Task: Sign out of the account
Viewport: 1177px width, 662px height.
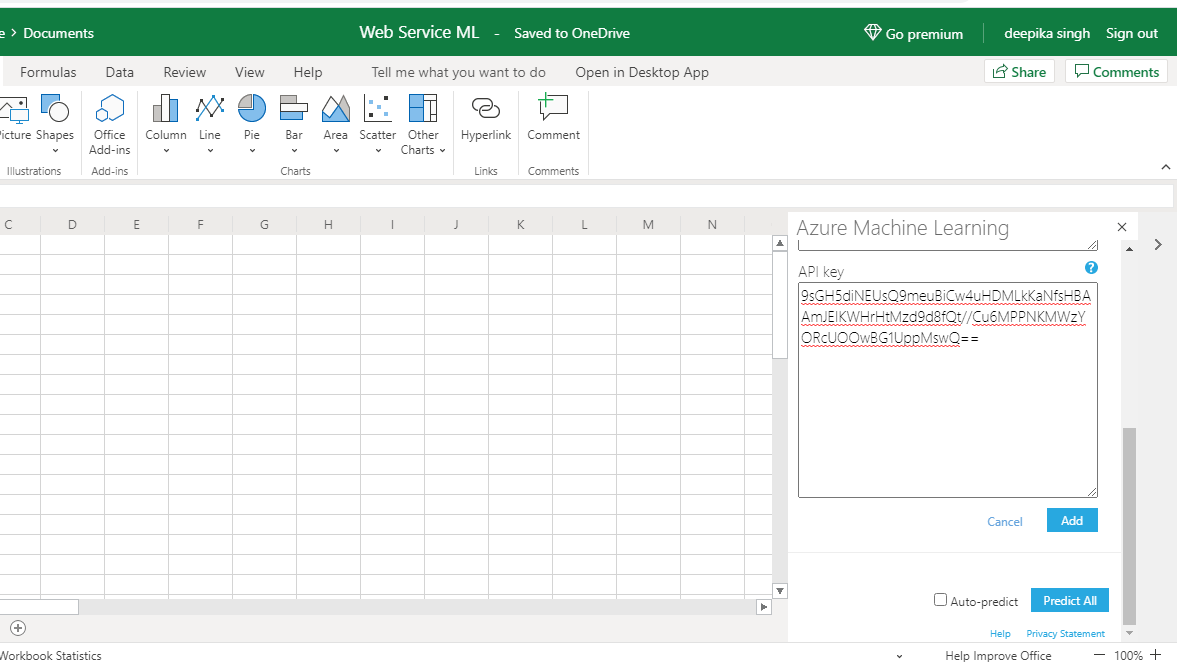Action: (1131, 33)
